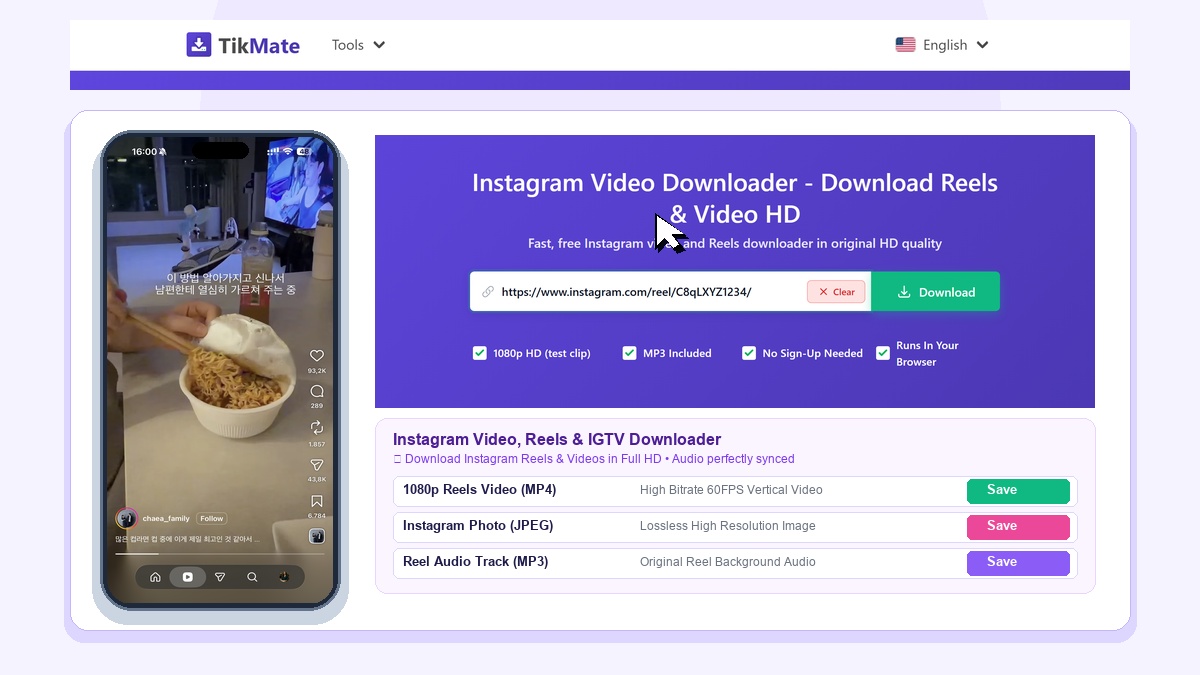Click the TikMate brand name

[x=259, y=45]
